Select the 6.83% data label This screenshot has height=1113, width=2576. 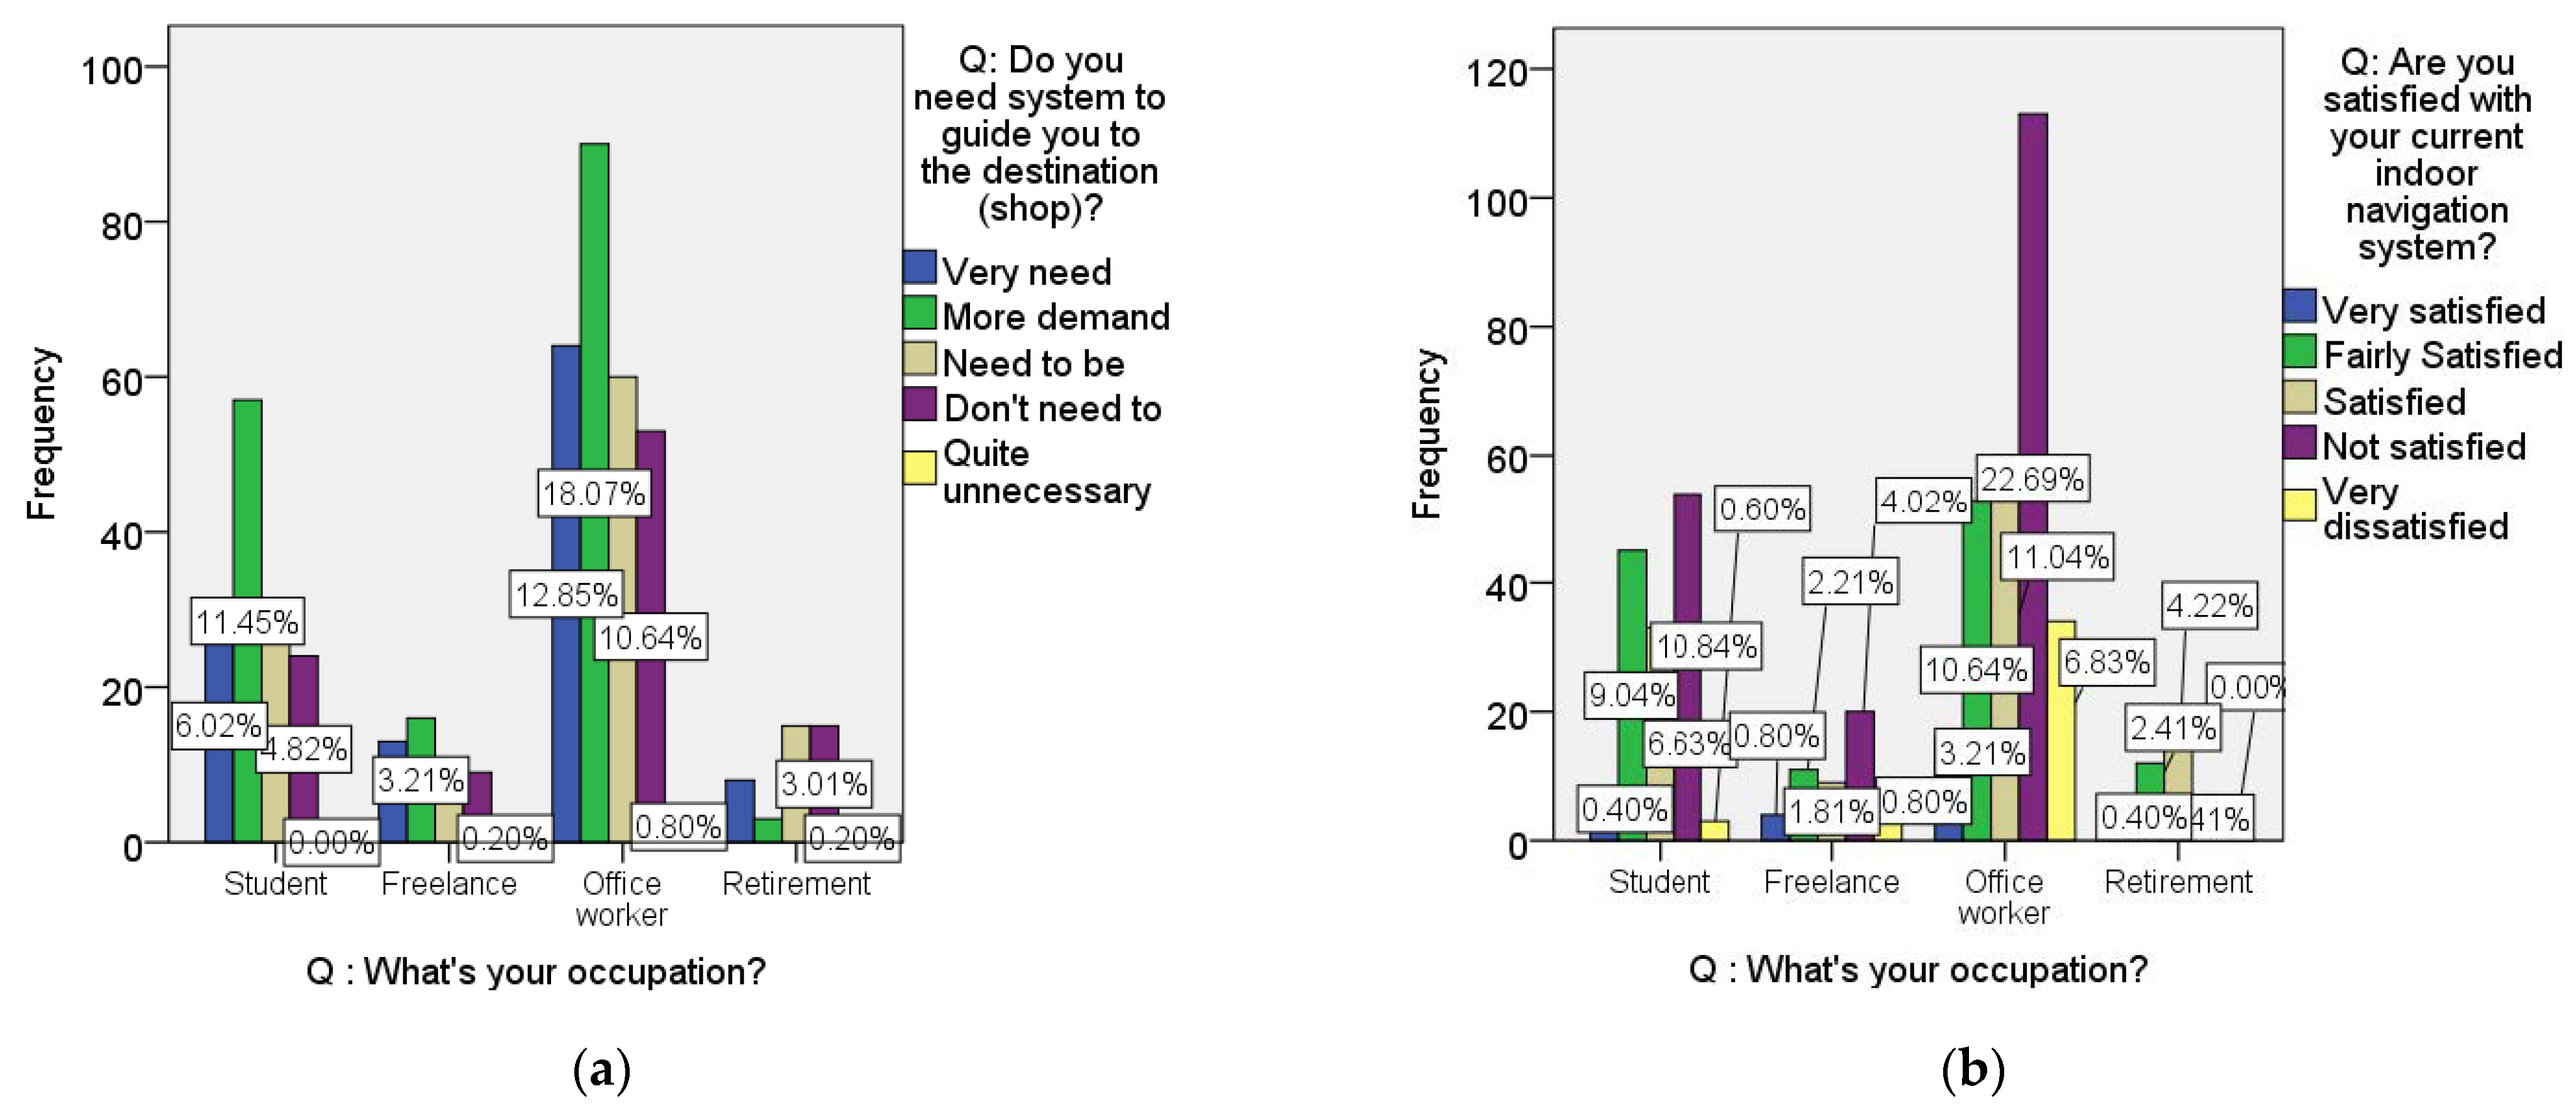(x=2107, y=661)
